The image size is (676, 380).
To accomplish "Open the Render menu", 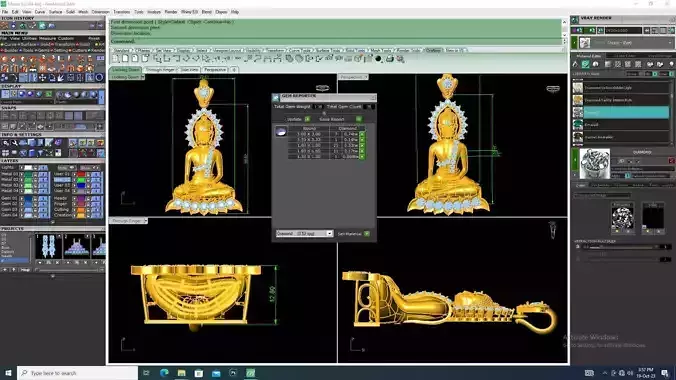I will pos(171,12).
